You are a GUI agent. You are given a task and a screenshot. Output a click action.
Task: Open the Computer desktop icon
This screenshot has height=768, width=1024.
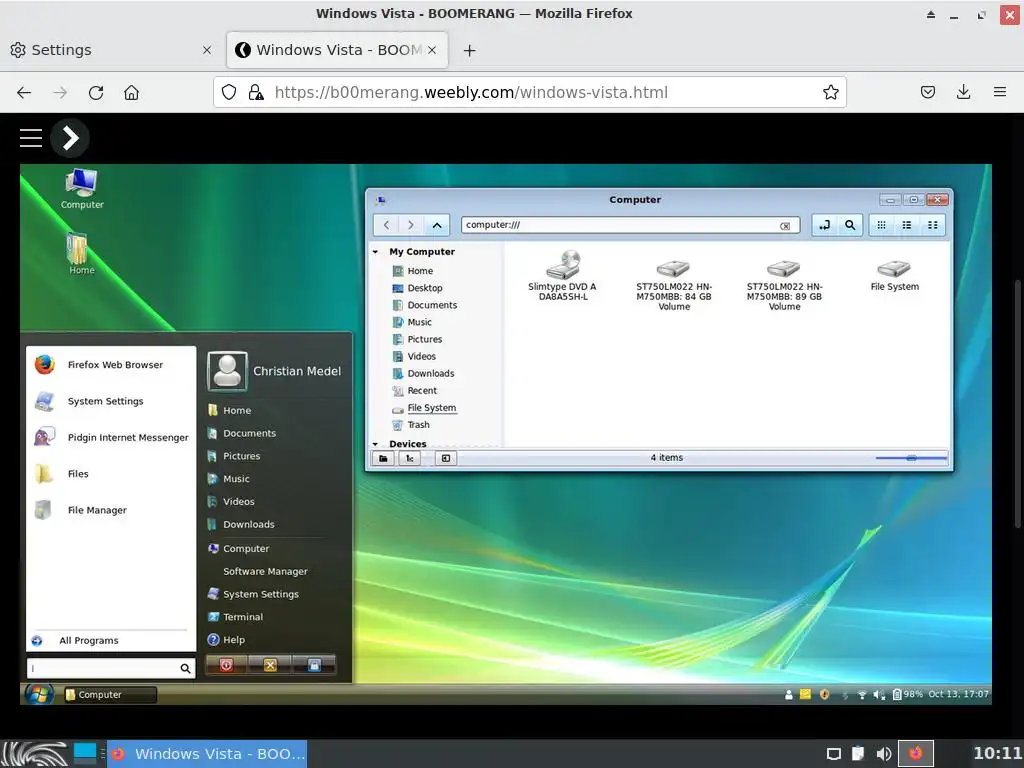coord(82,188)
